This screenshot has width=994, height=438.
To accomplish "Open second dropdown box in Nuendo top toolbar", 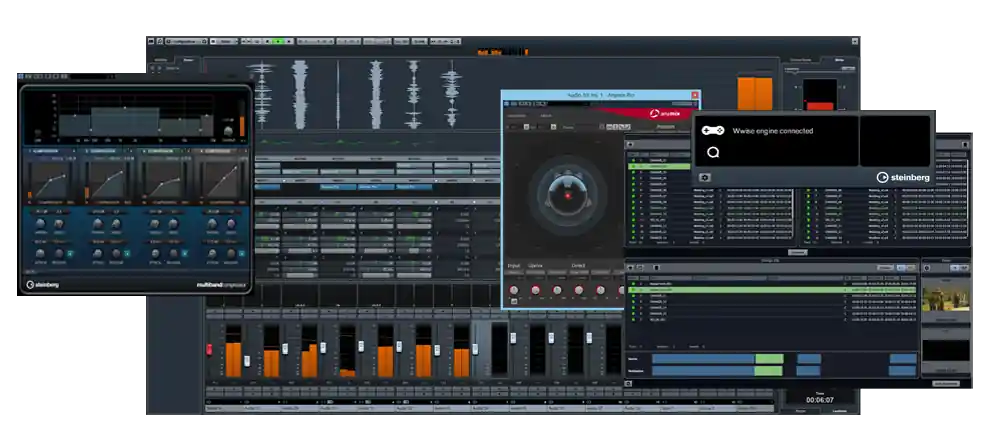I will 224,41.
